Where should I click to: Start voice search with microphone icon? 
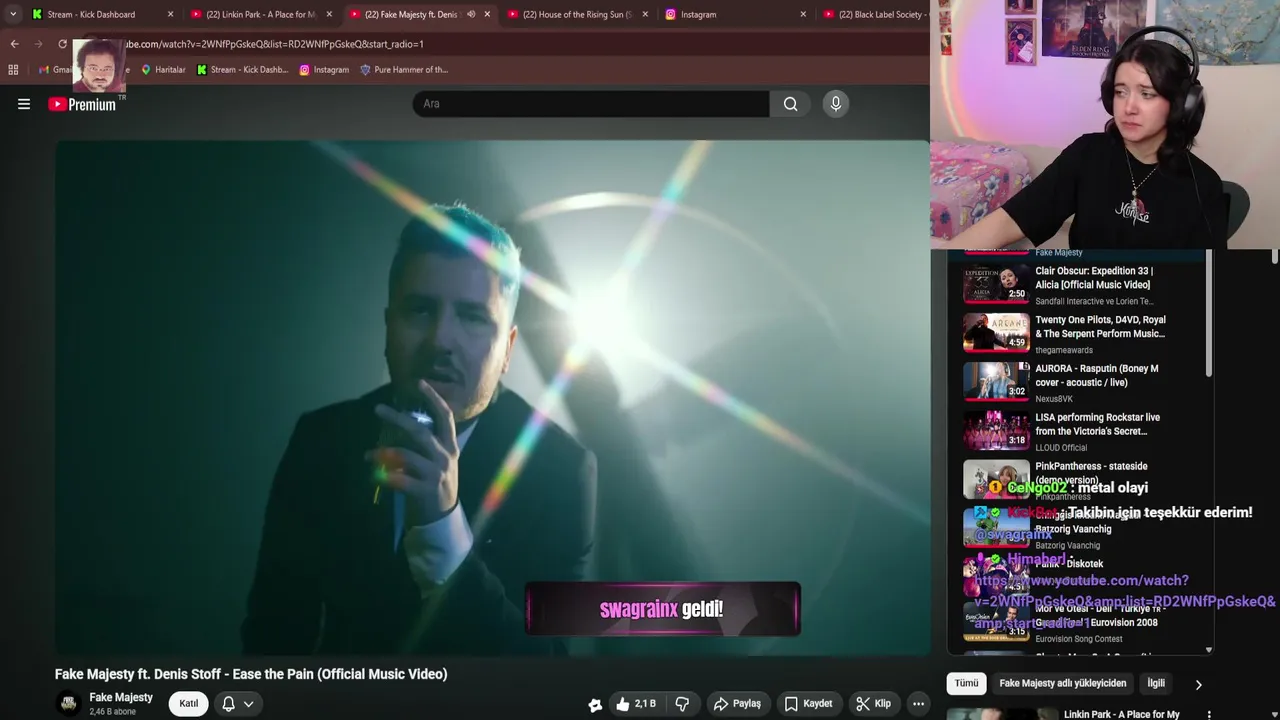click(x=836, y=104)
